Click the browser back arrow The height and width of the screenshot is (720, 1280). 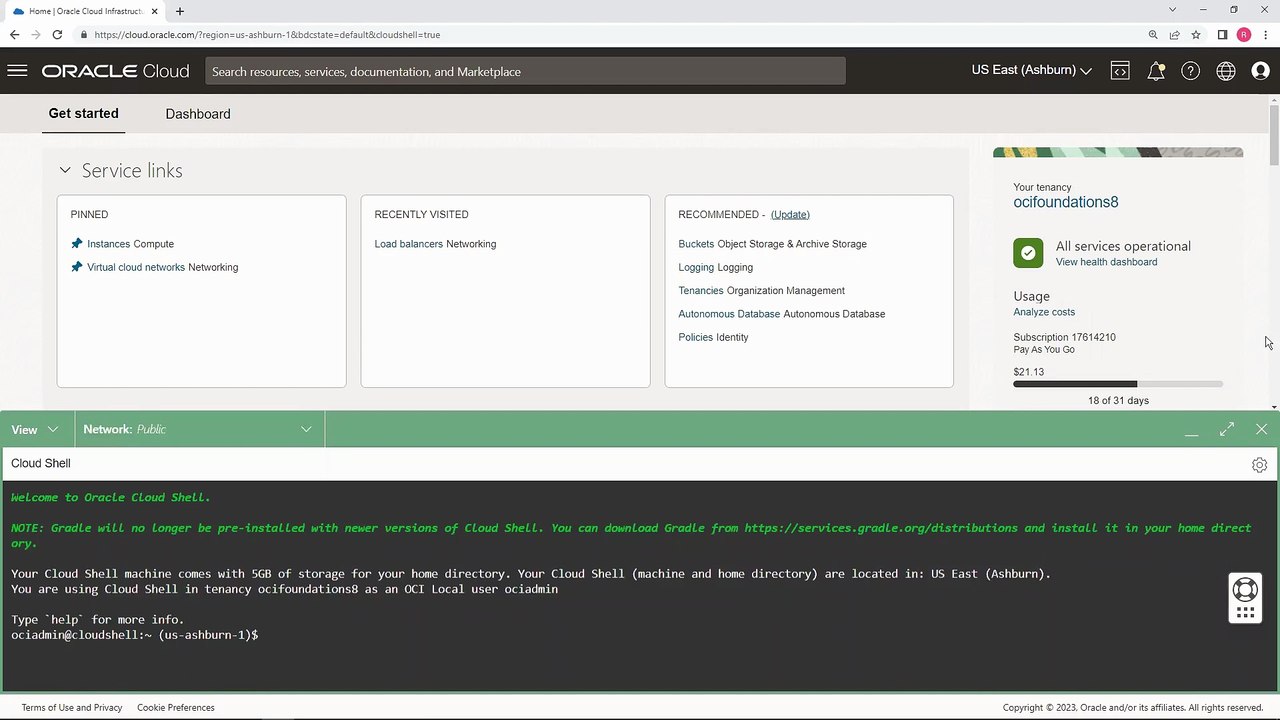tap(14, 34)
